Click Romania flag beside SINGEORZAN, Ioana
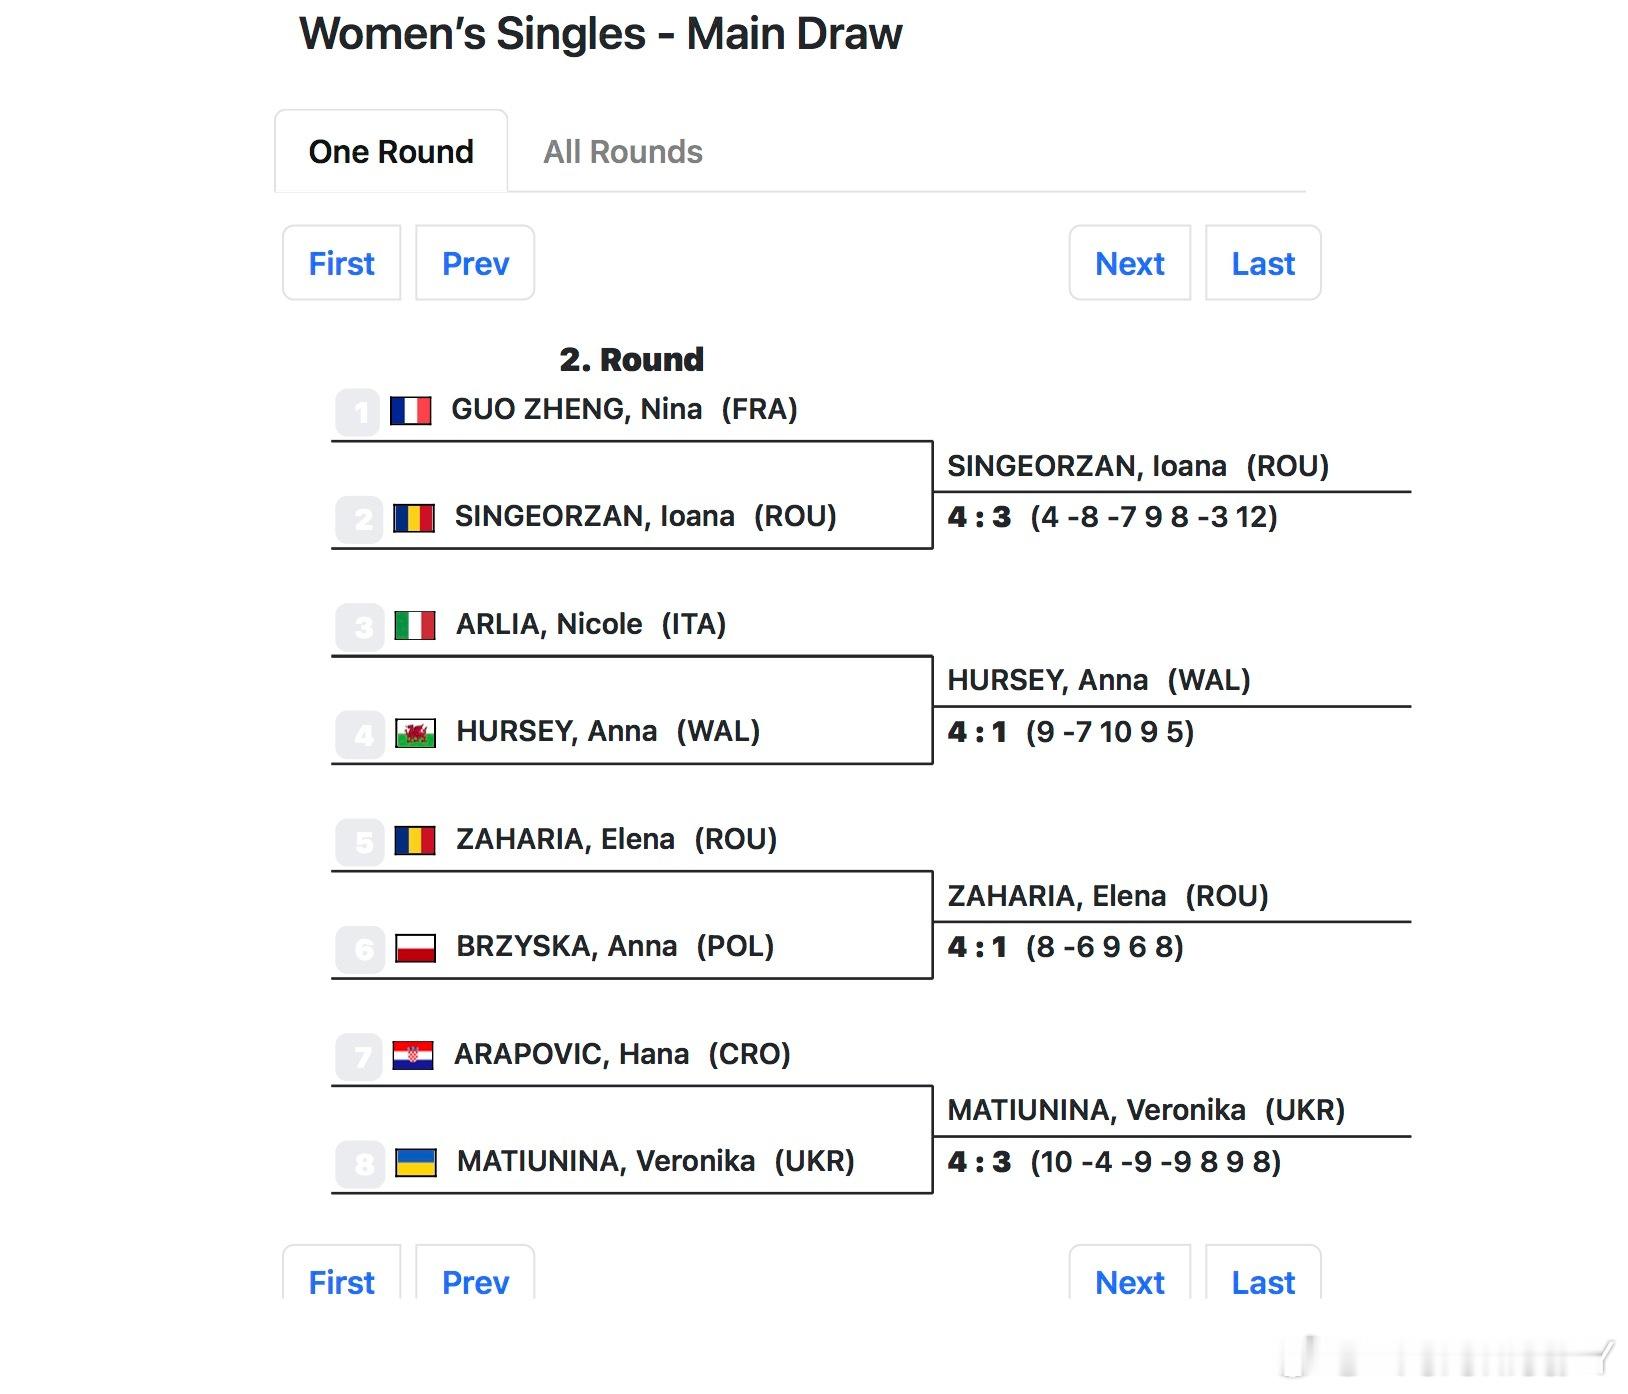 point(414,518)
